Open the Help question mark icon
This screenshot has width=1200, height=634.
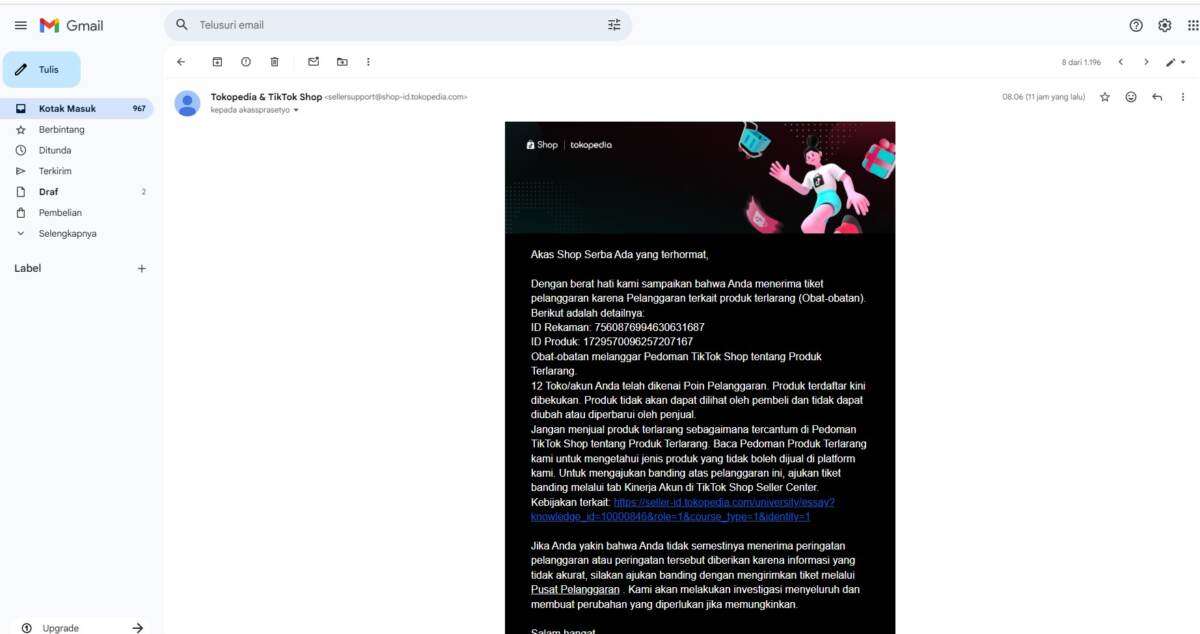tap(1136, 25)
